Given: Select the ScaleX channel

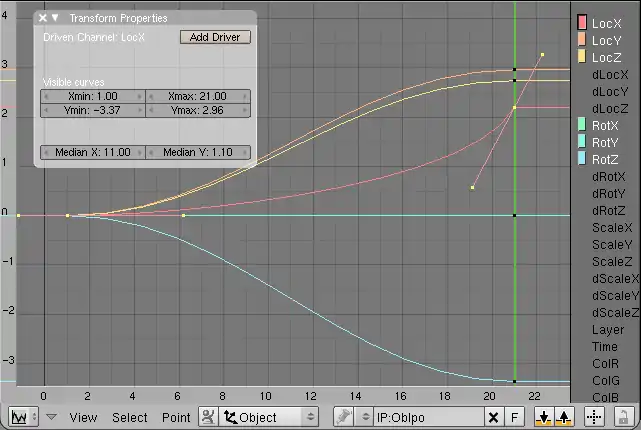Looking at the screenshot, I should coord(612,228).
